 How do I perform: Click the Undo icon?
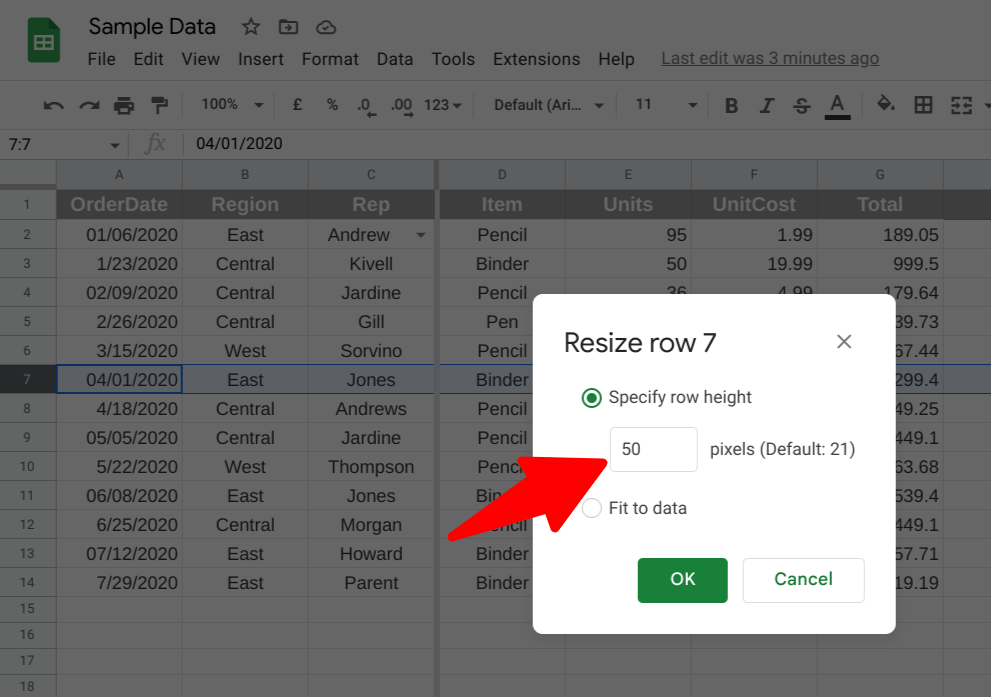[x=52, y=104]
